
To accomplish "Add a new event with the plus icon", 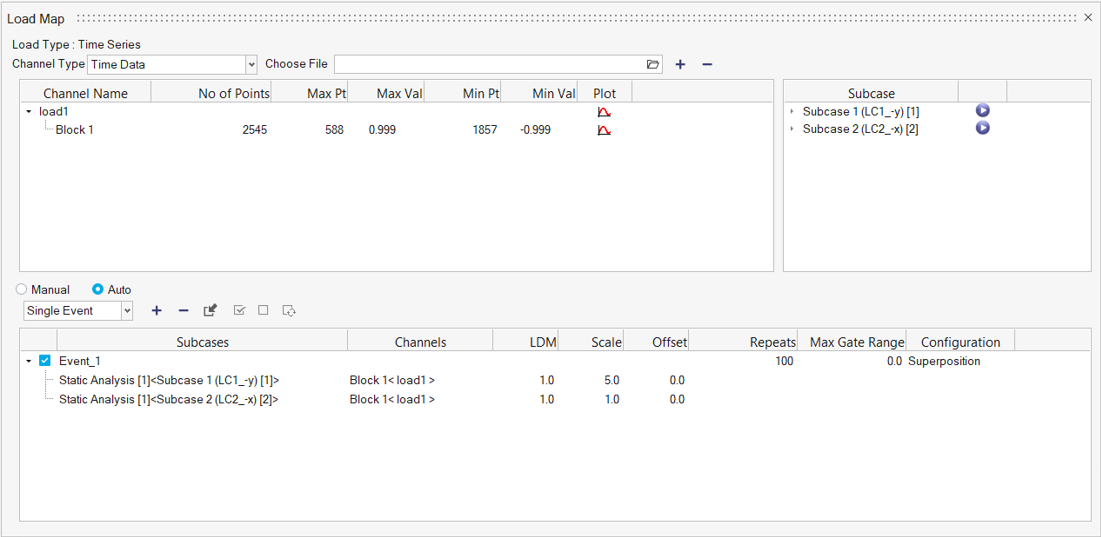I will tap(157, 310).
